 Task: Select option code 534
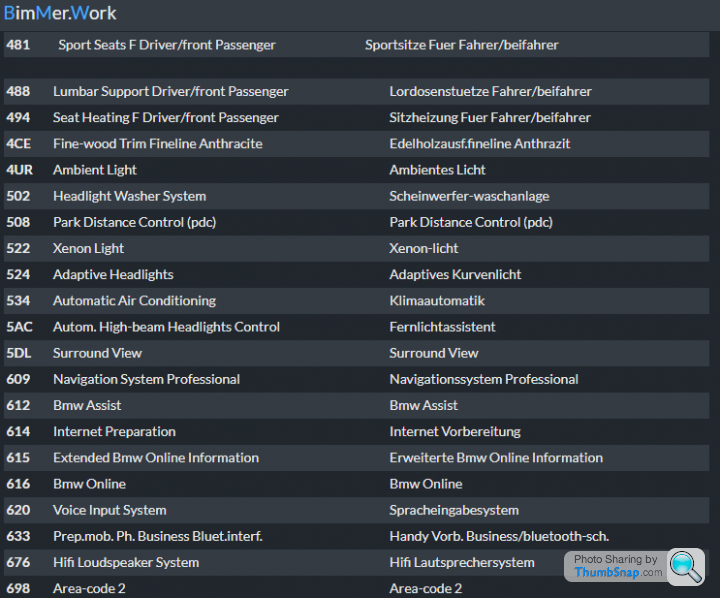point(18,301)
